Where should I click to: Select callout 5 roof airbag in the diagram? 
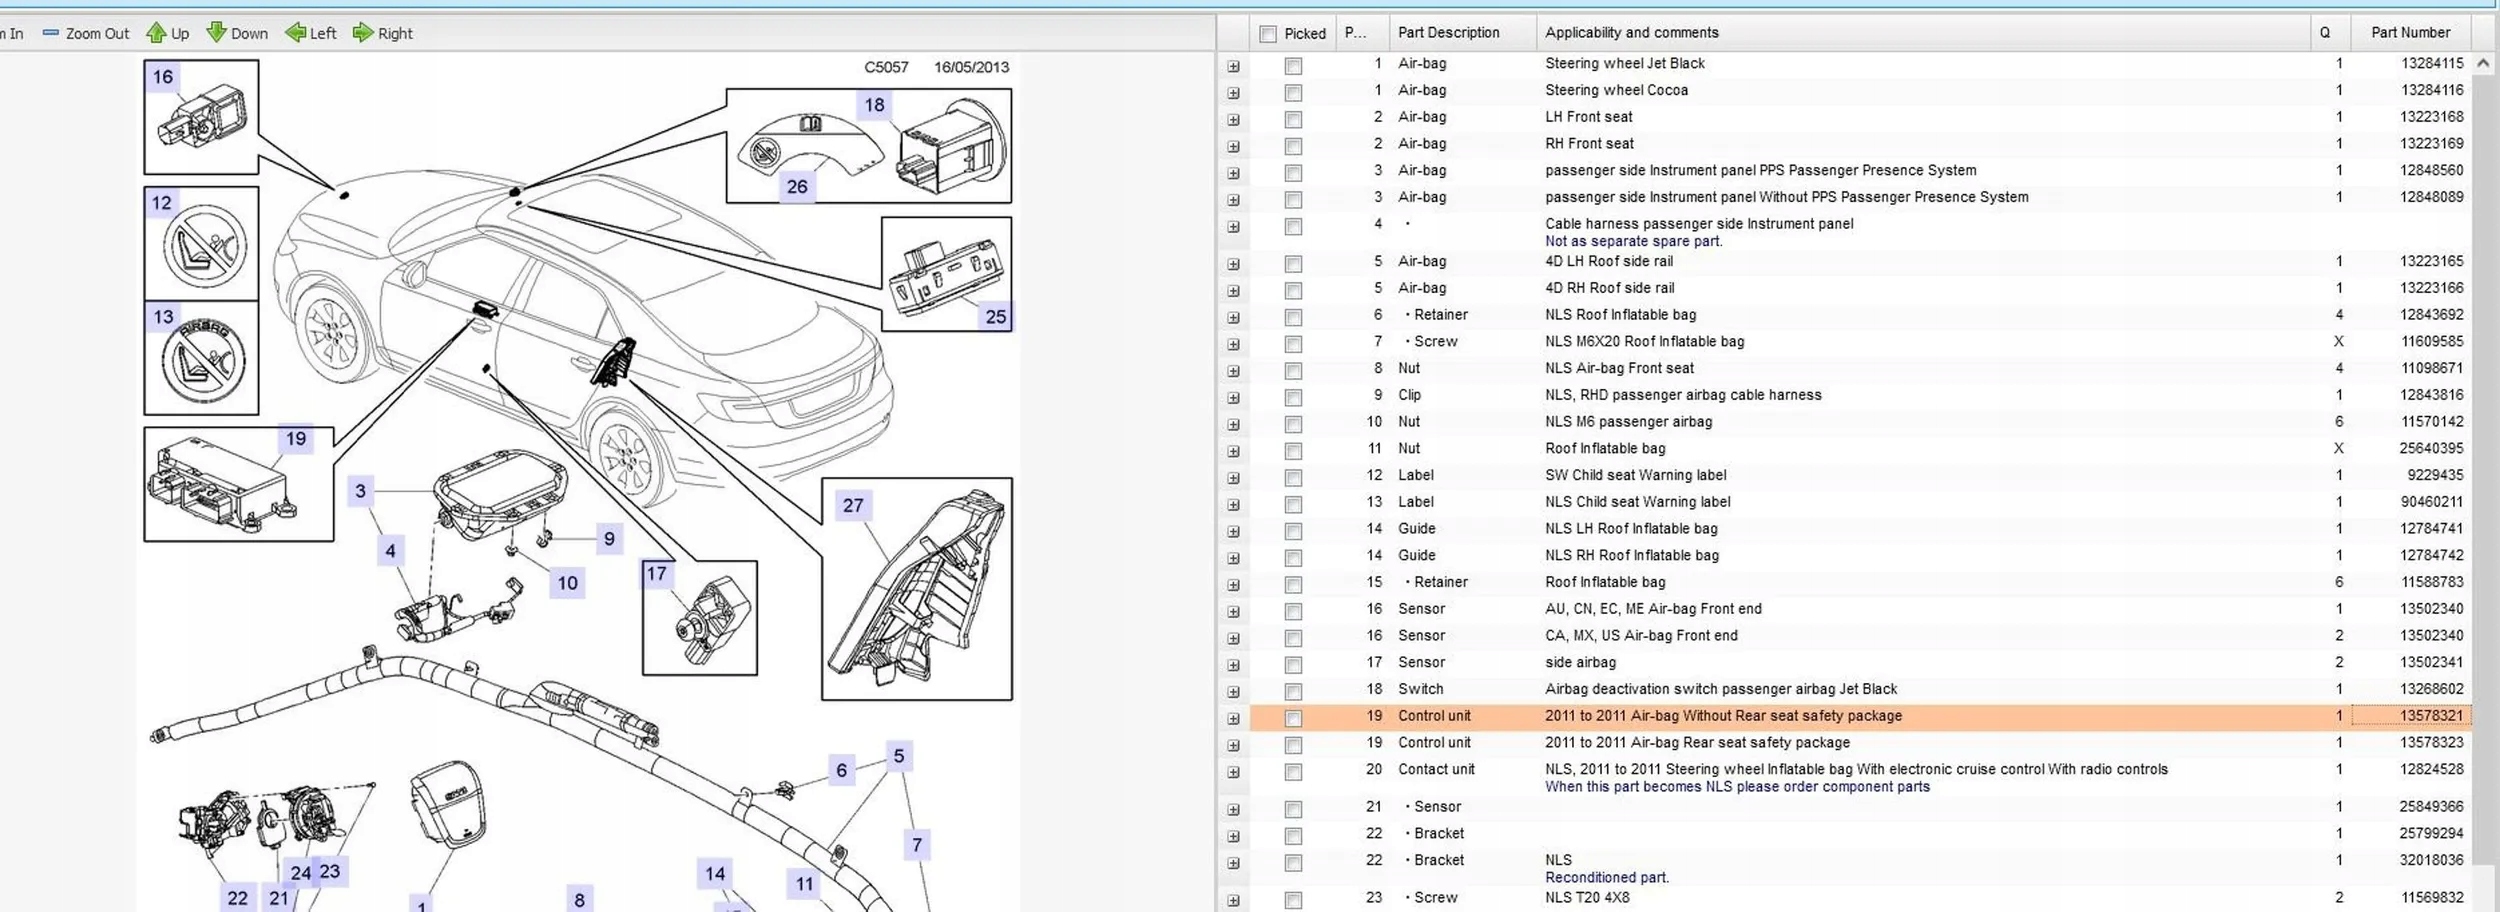(899, 756)
